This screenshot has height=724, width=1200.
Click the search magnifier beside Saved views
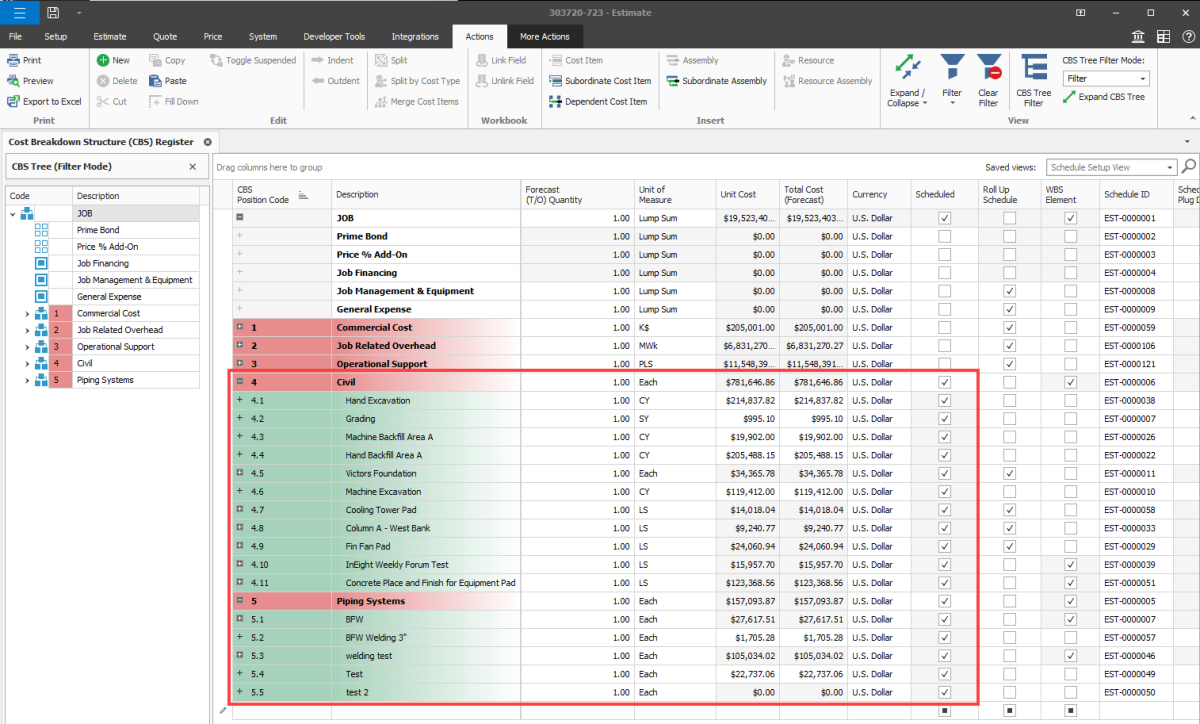1189,167
